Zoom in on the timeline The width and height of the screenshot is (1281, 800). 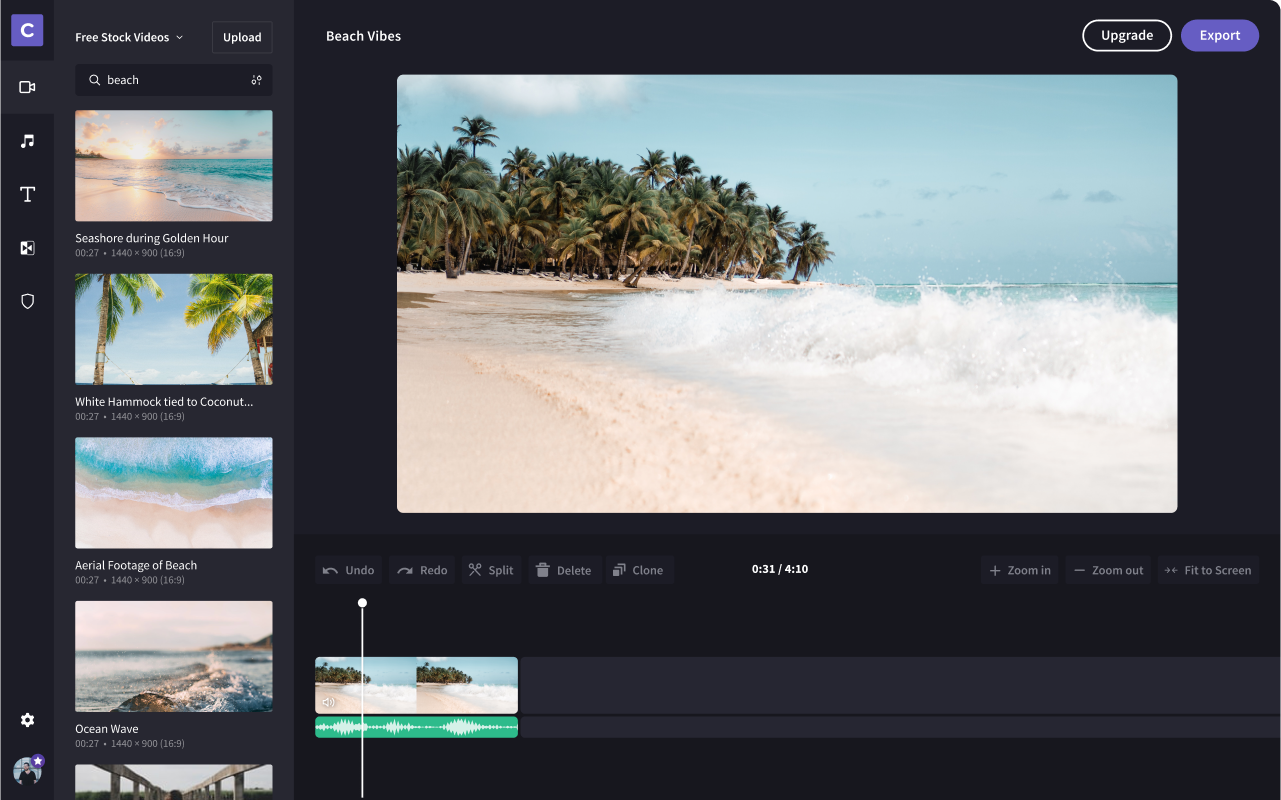1020,570
